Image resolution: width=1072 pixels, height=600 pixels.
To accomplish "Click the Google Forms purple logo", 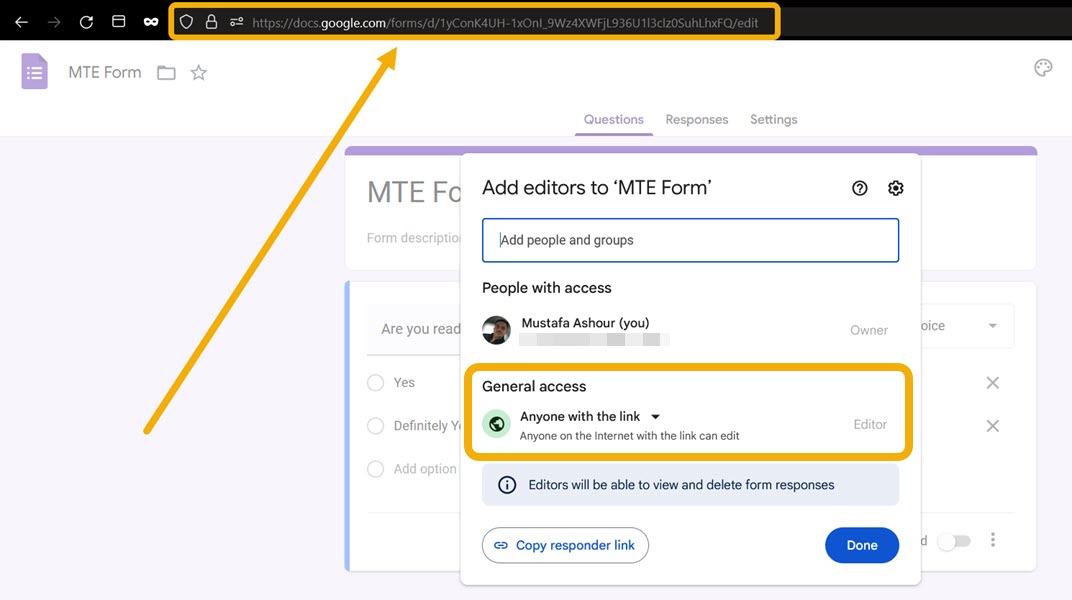I will coord(33,71).
